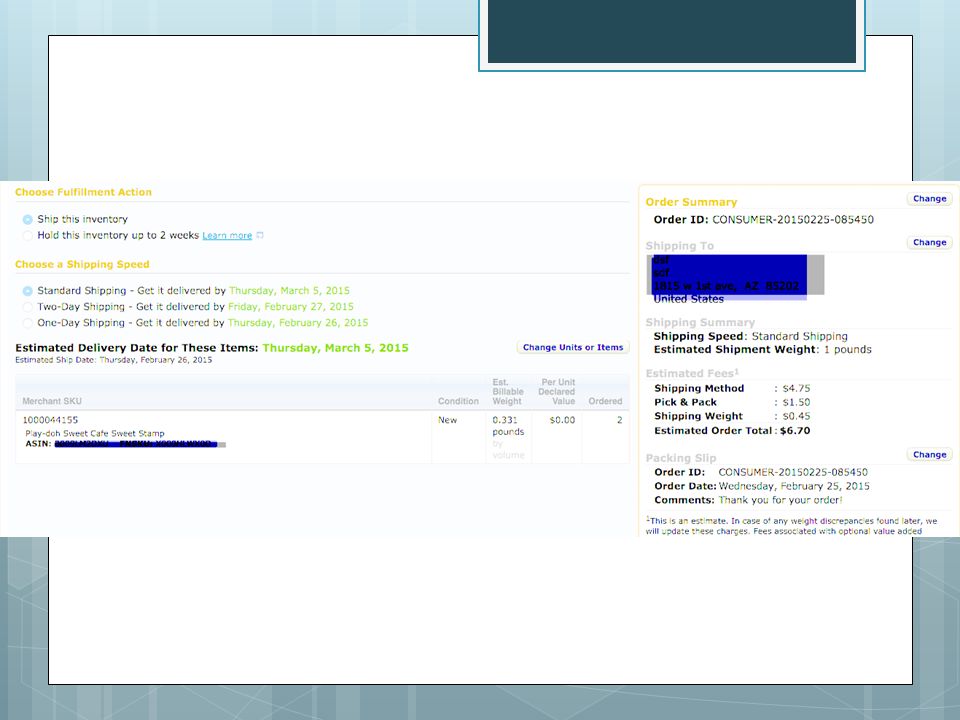Click Shipping Weight fee $0.45
The height and width of the screenshot is (720, 960).
click(732, 416)
